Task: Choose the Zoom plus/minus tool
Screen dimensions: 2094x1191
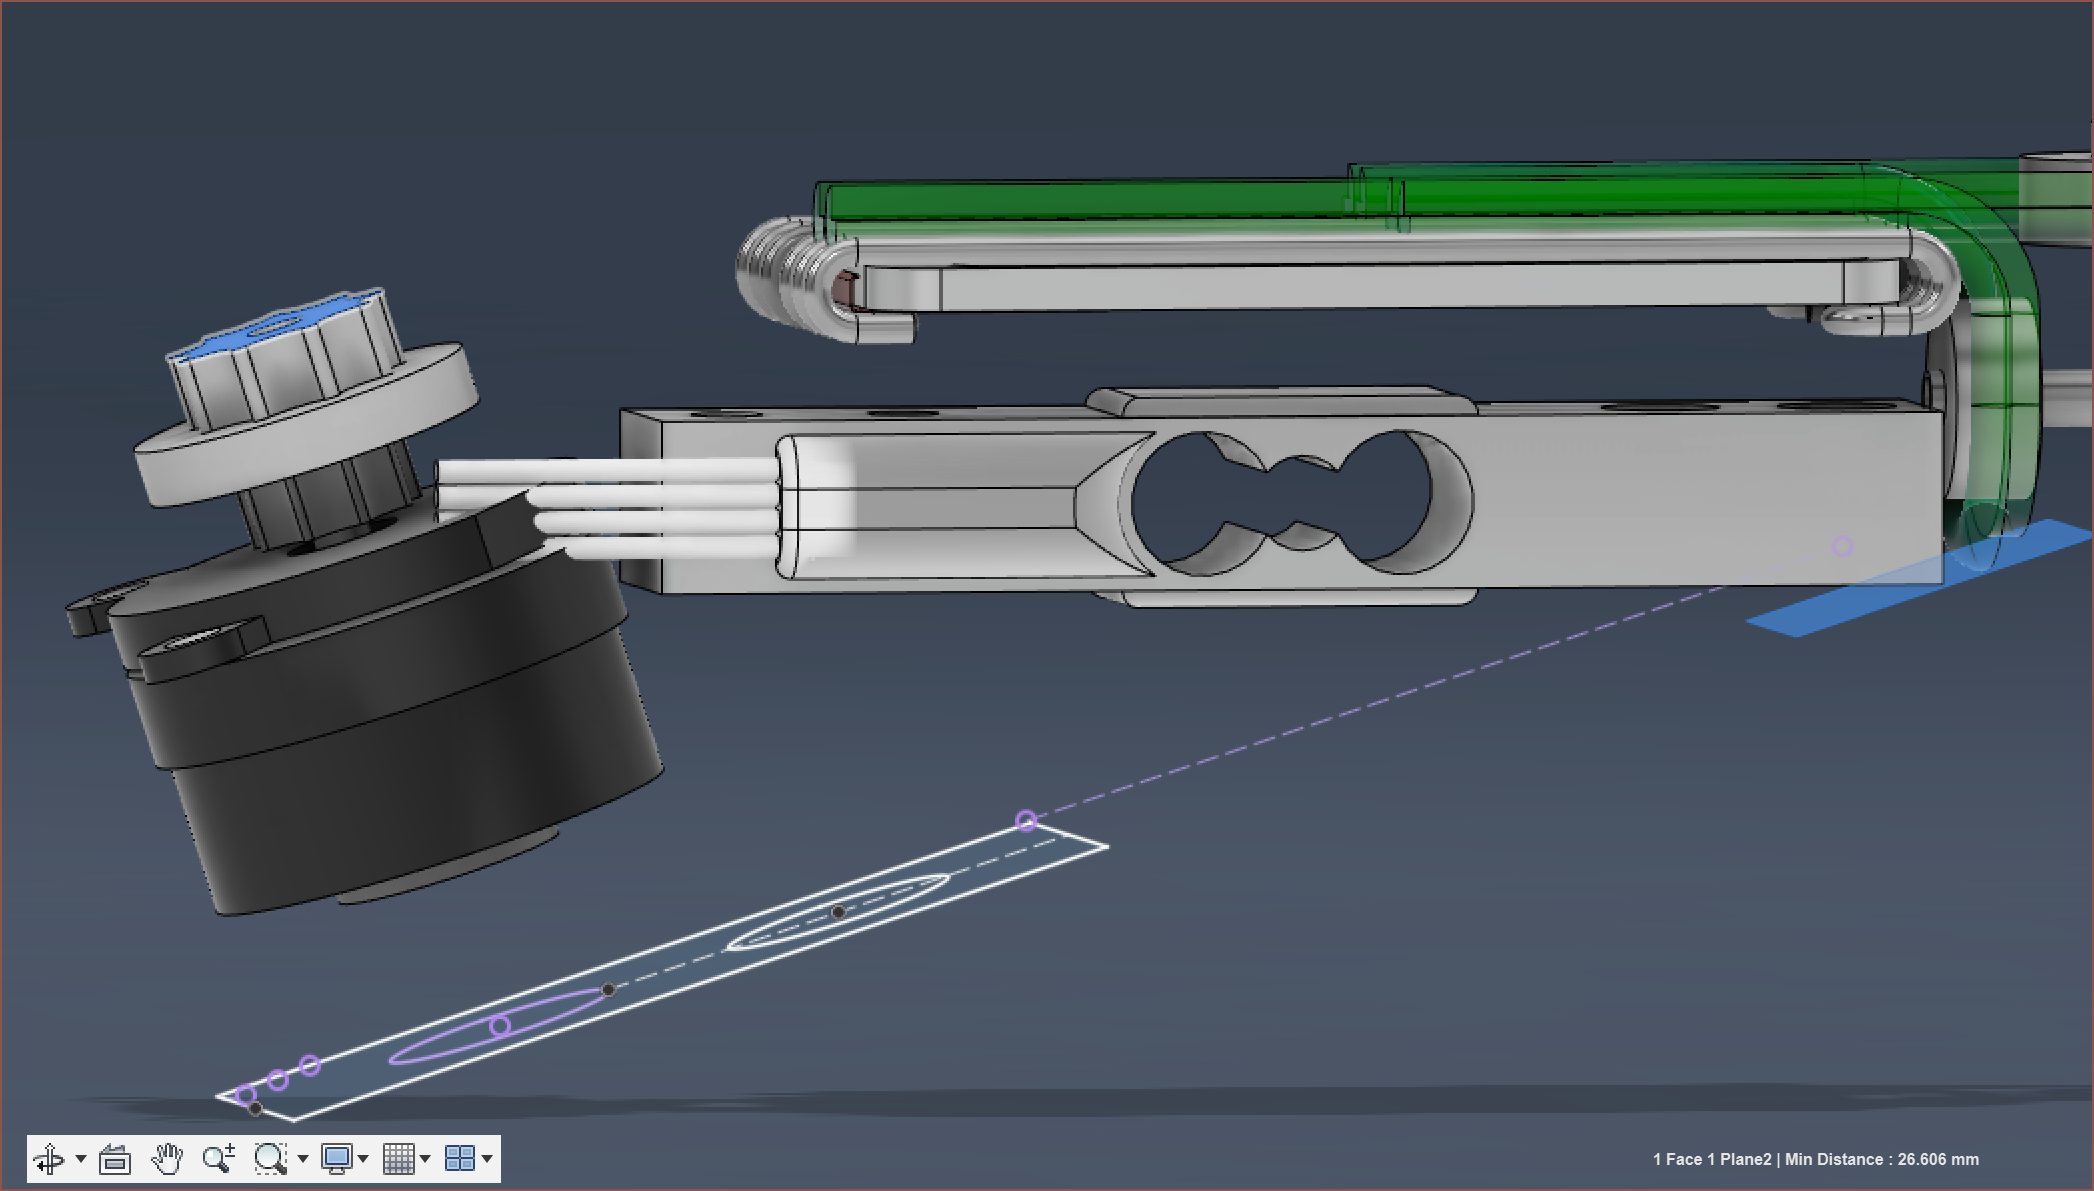Action: [219, 1159]
